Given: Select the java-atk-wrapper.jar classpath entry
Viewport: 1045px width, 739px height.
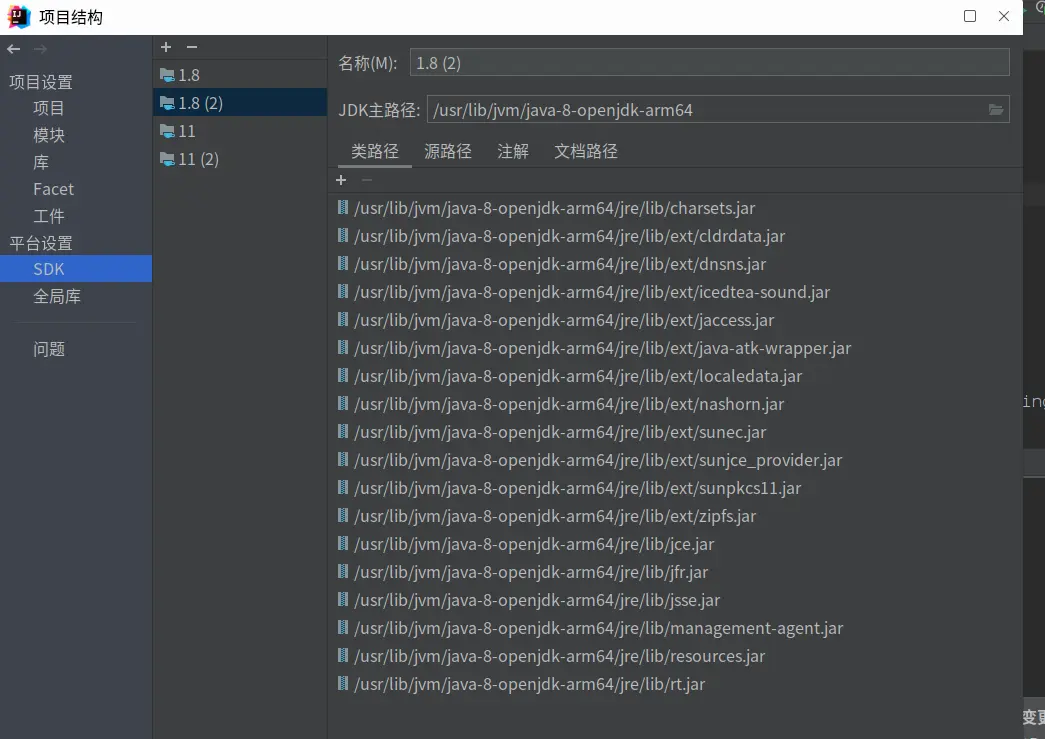Looking at the screenshot, I should tap(676, 348).
